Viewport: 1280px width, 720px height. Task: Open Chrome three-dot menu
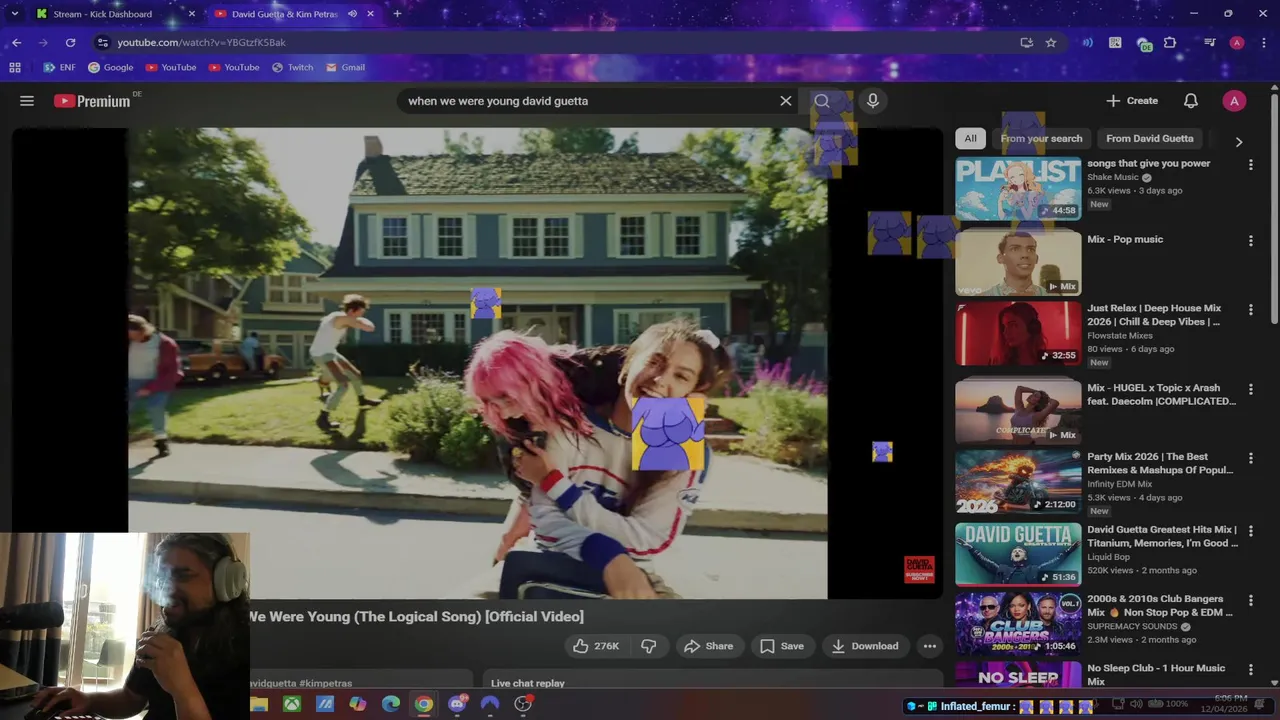point(1262,43)
